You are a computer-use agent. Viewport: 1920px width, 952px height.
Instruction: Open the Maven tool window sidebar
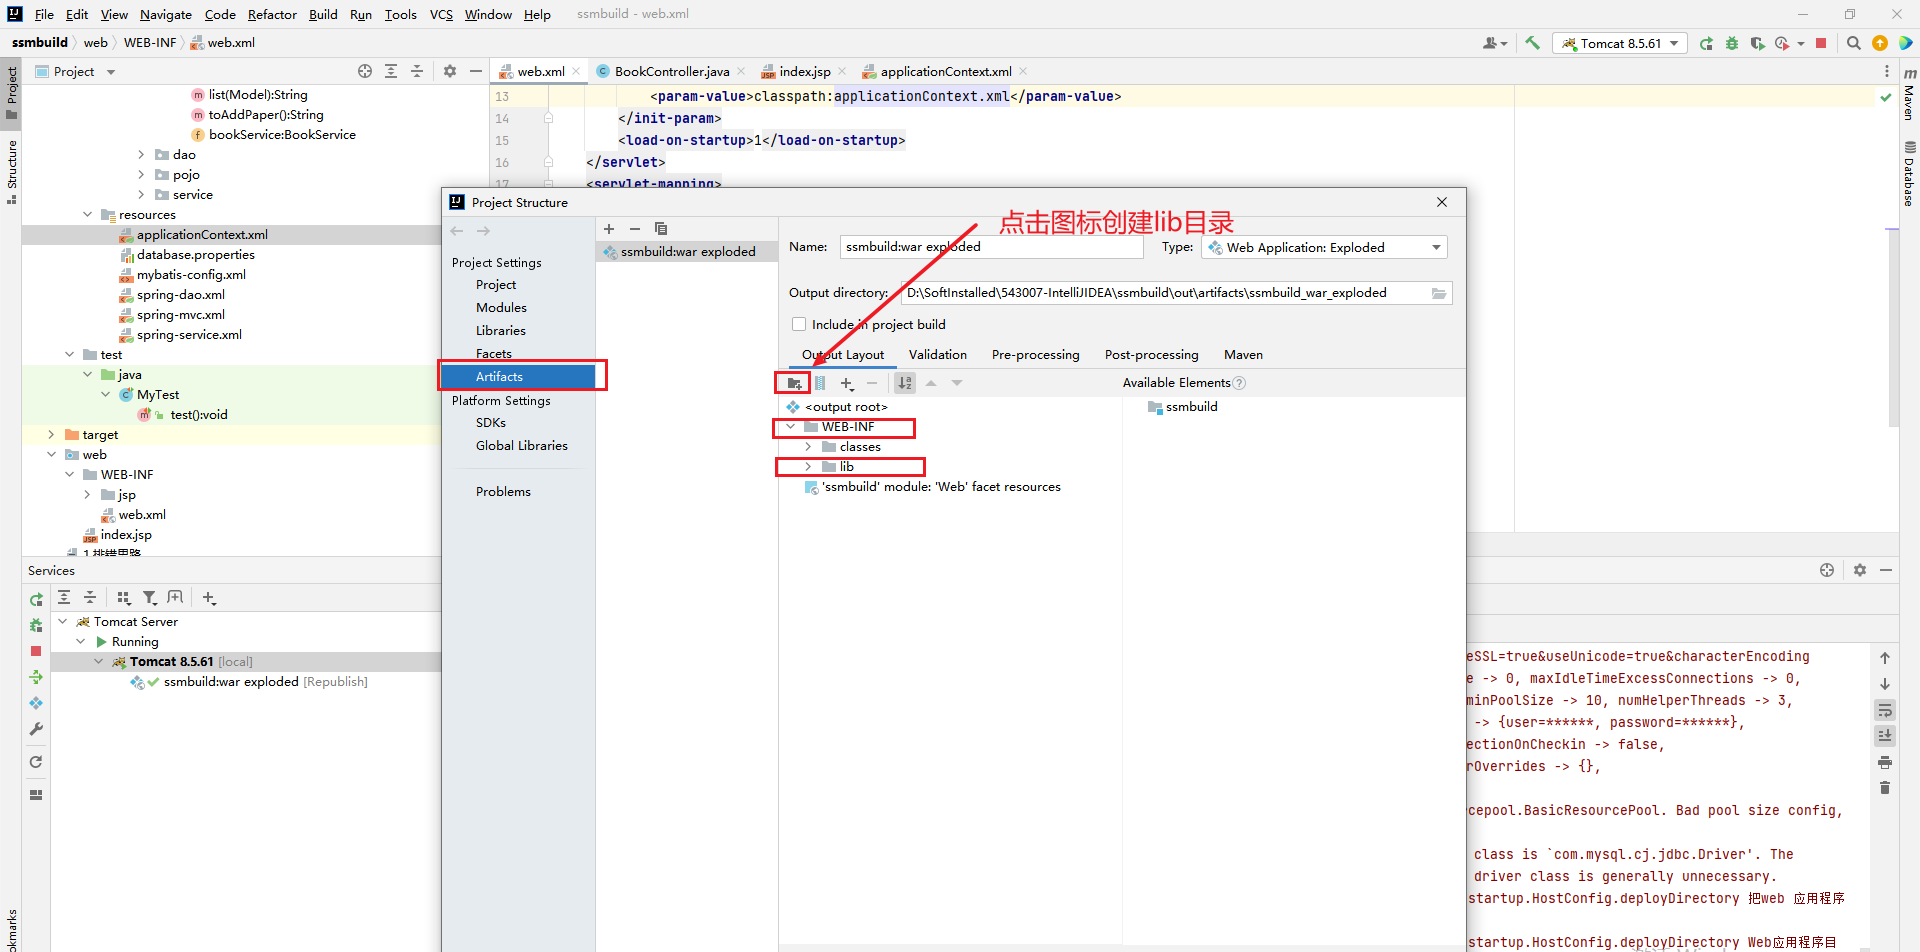click(1909, 93)
